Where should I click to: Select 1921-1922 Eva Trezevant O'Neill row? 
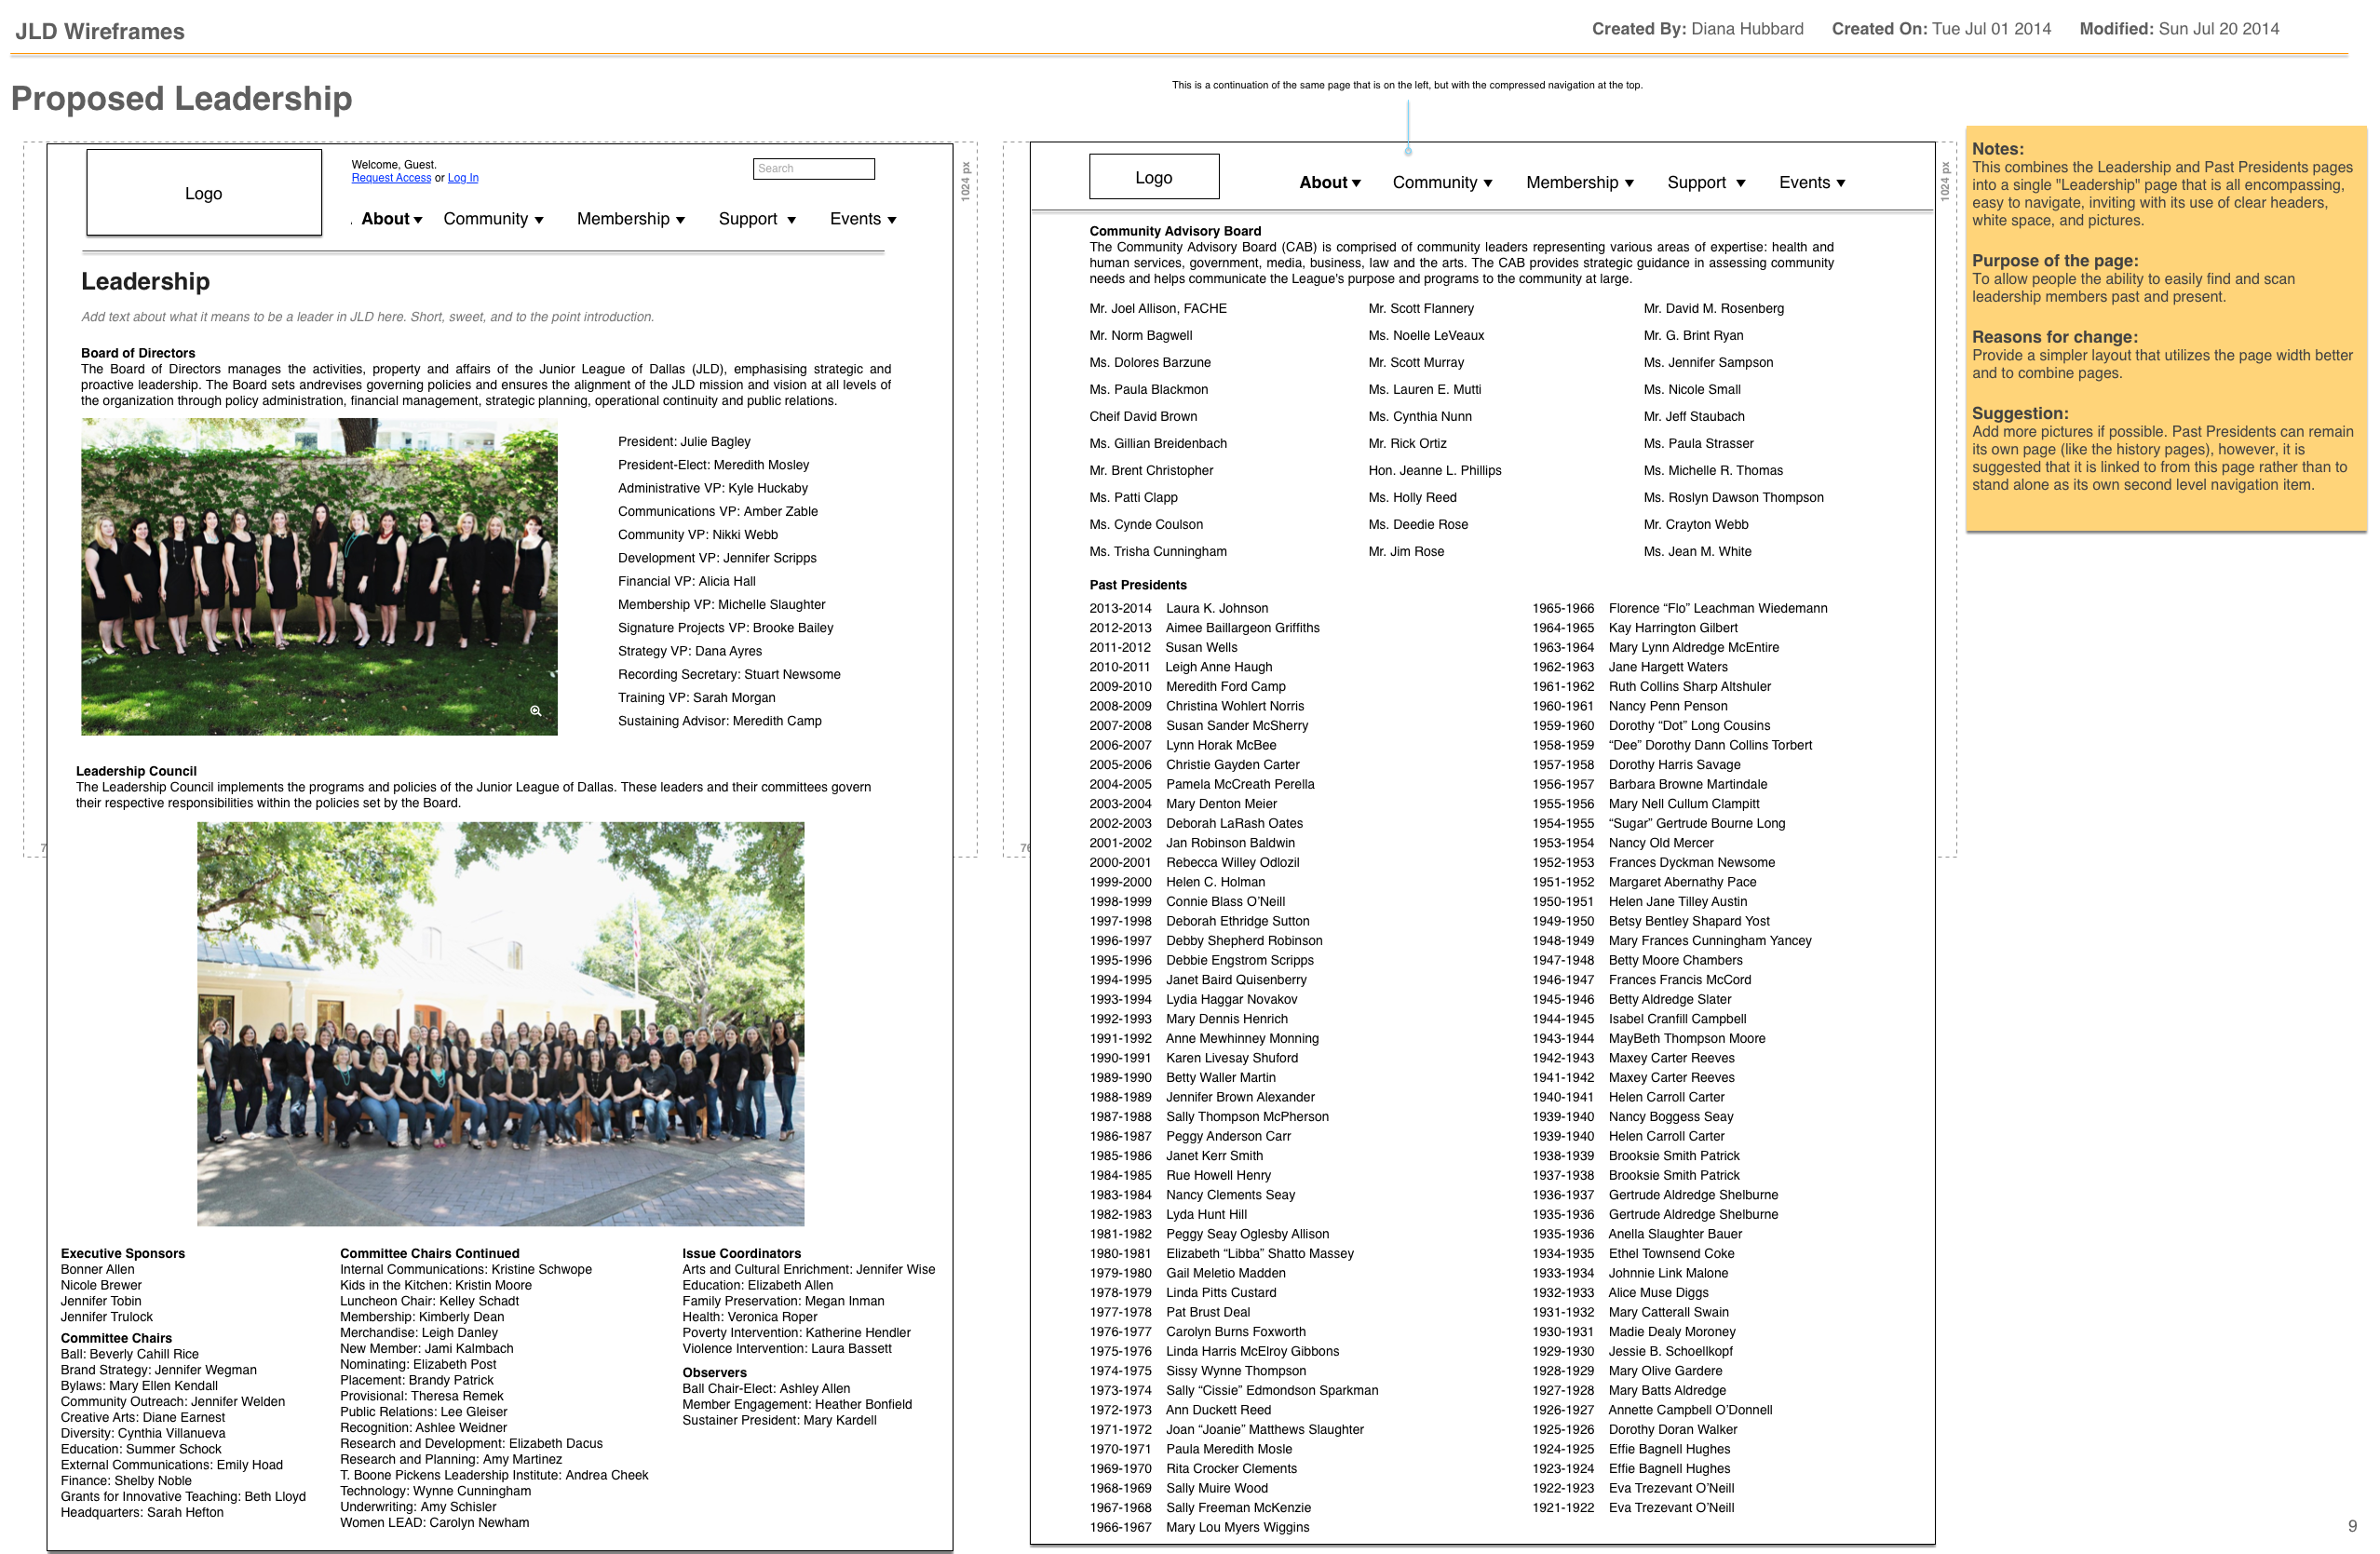coord(1633,1508)
